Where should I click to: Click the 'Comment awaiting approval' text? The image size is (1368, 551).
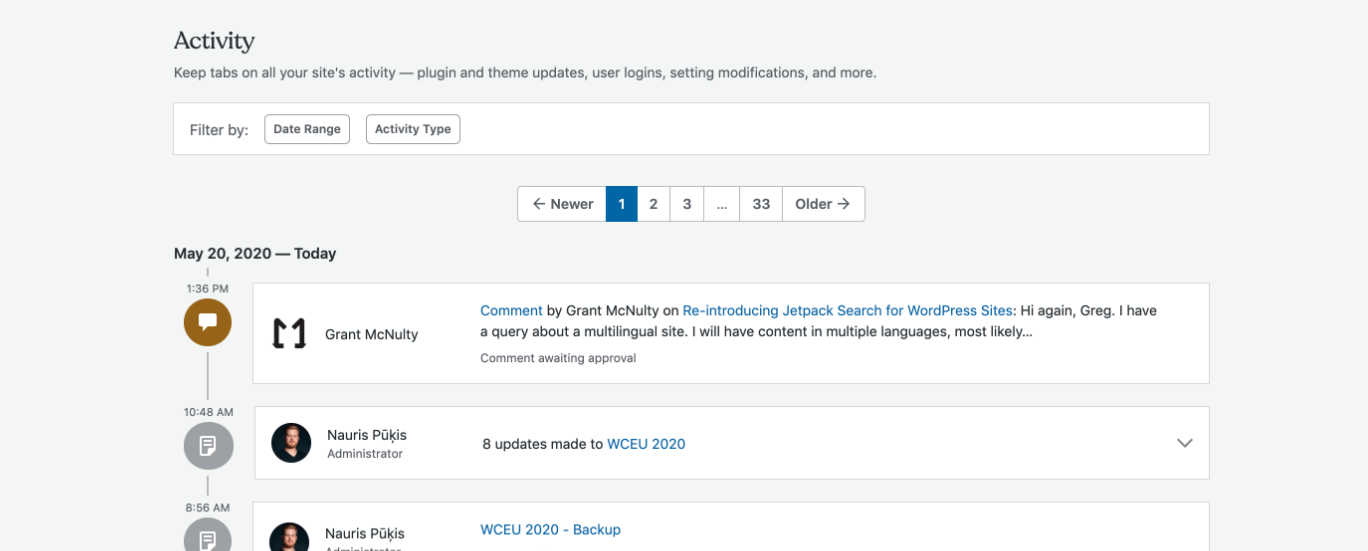tap(558, 358)
